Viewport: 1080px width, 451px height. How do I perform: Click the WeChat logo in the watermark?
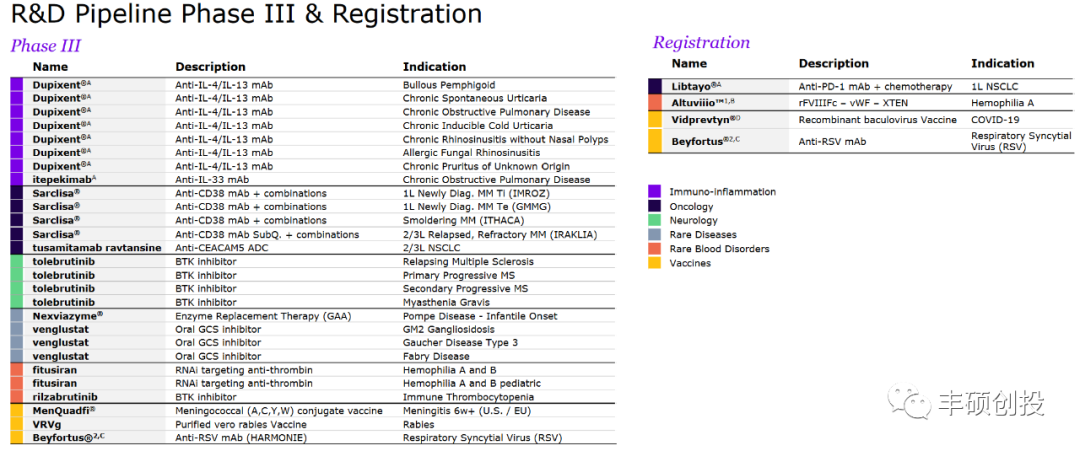pyautogui.click(x=912, y=404)
